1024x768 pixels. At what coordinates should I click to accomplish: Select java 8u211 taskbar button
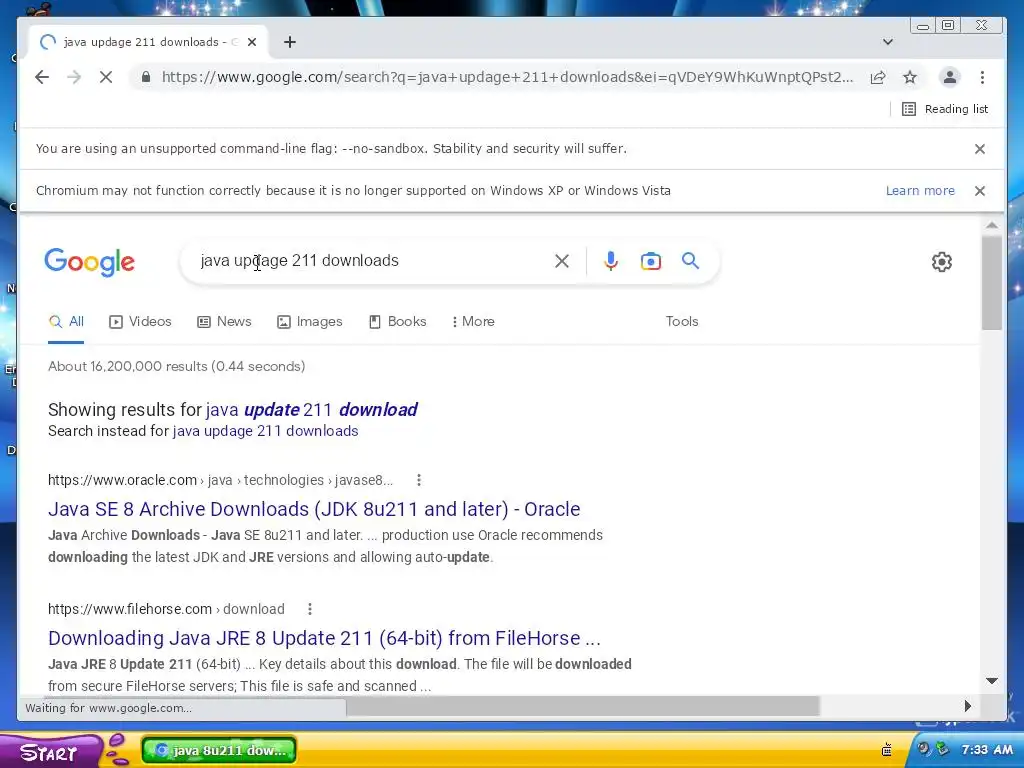[x=219, y=750]
